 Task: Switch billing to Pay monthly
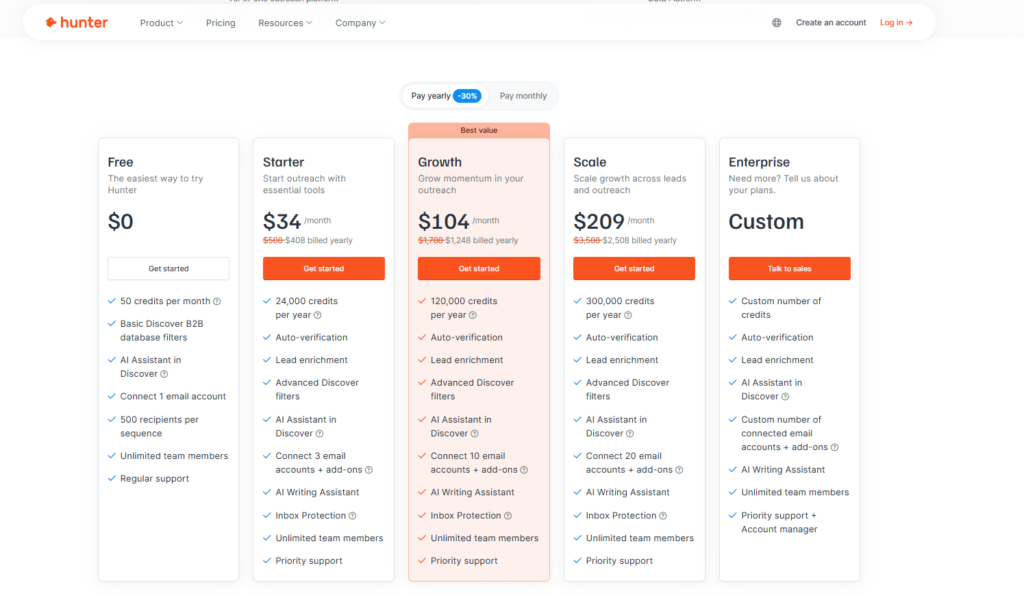[523, 96]
